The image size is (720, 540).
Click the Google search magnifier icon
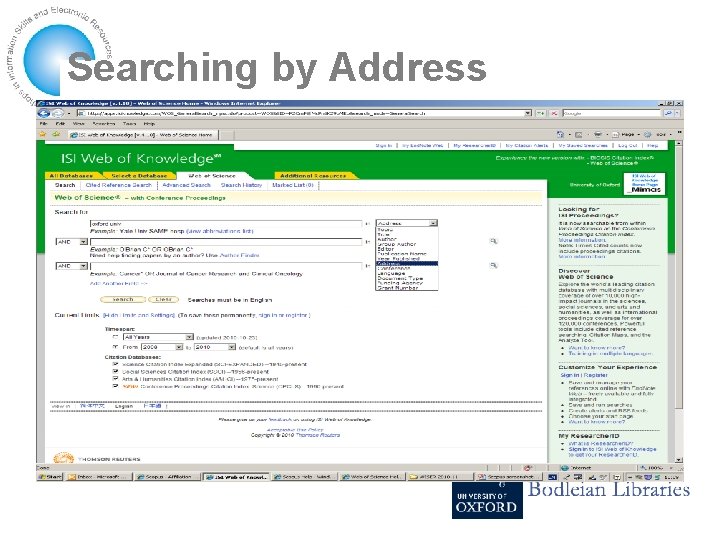click(668, 113)
